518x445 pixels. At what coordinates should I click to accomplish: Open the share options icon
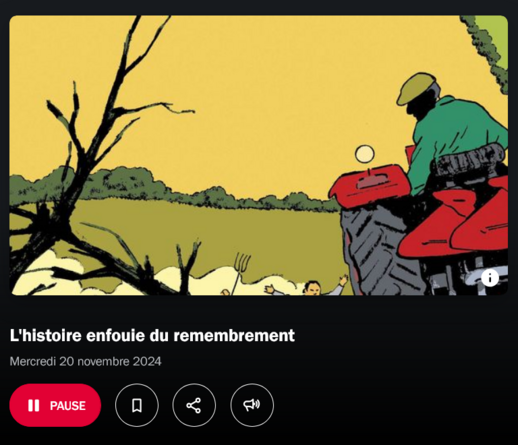coord(194,405)
